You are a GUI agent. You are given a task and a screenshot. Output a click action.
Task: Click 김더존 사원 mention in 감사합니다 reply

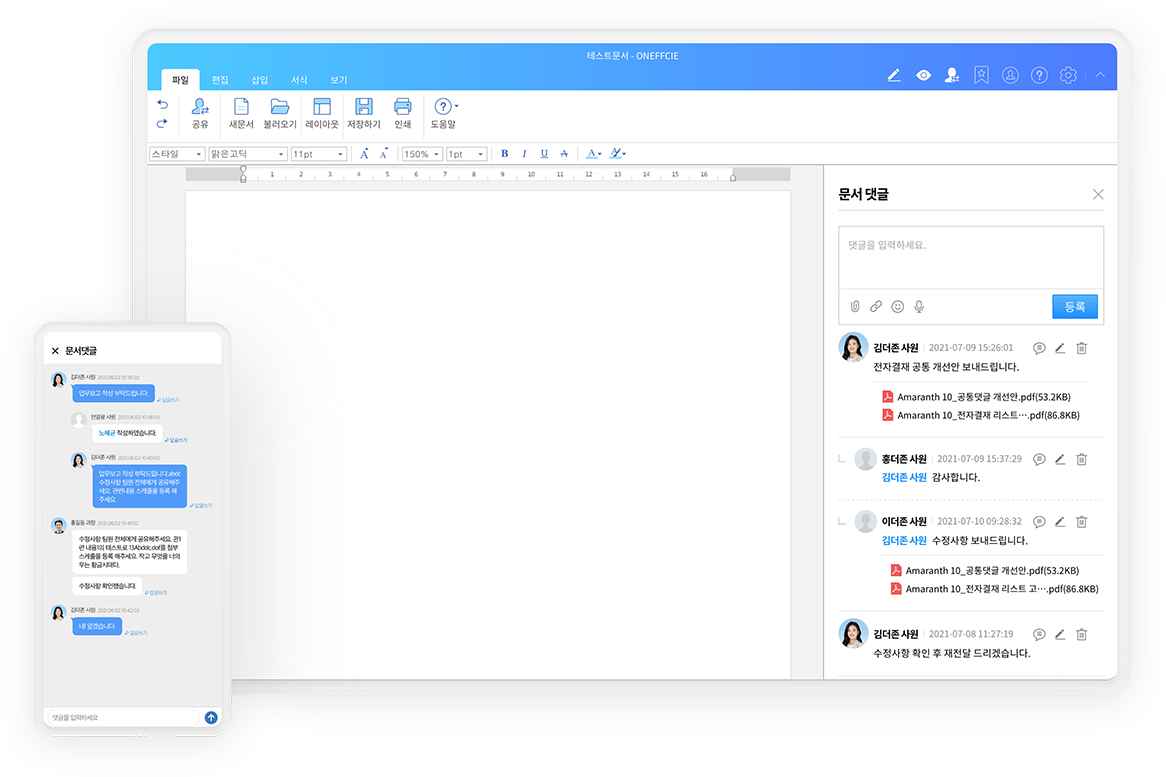(x=904, y=477)
